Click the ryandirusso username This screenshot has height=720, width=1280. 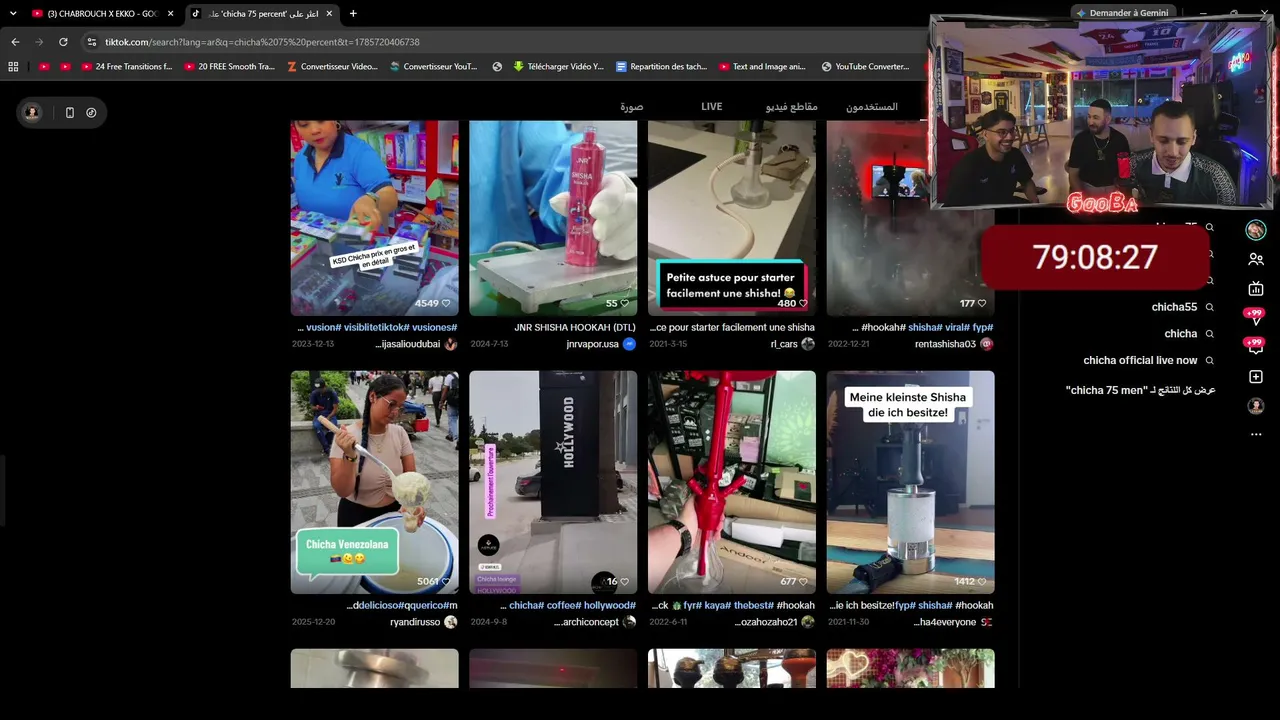coord(416,622)
